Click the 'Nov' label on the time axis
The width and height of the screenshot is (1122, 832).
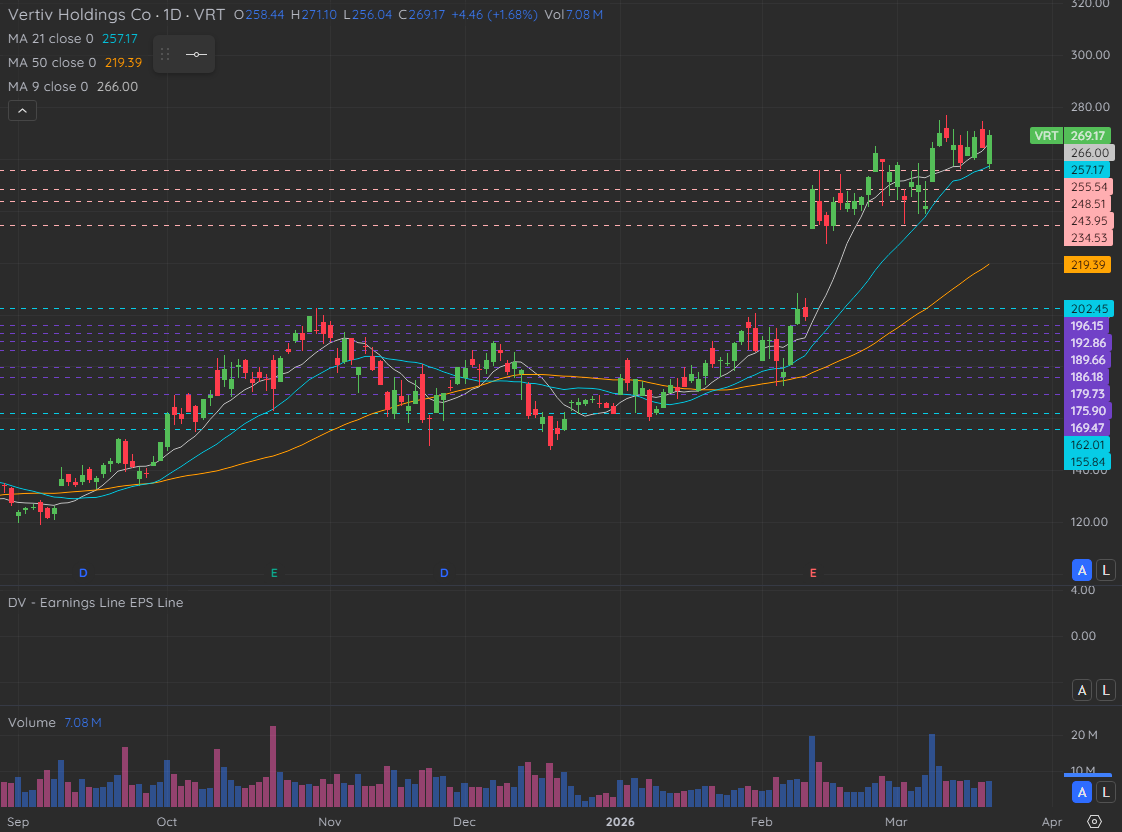click(330, 822)
